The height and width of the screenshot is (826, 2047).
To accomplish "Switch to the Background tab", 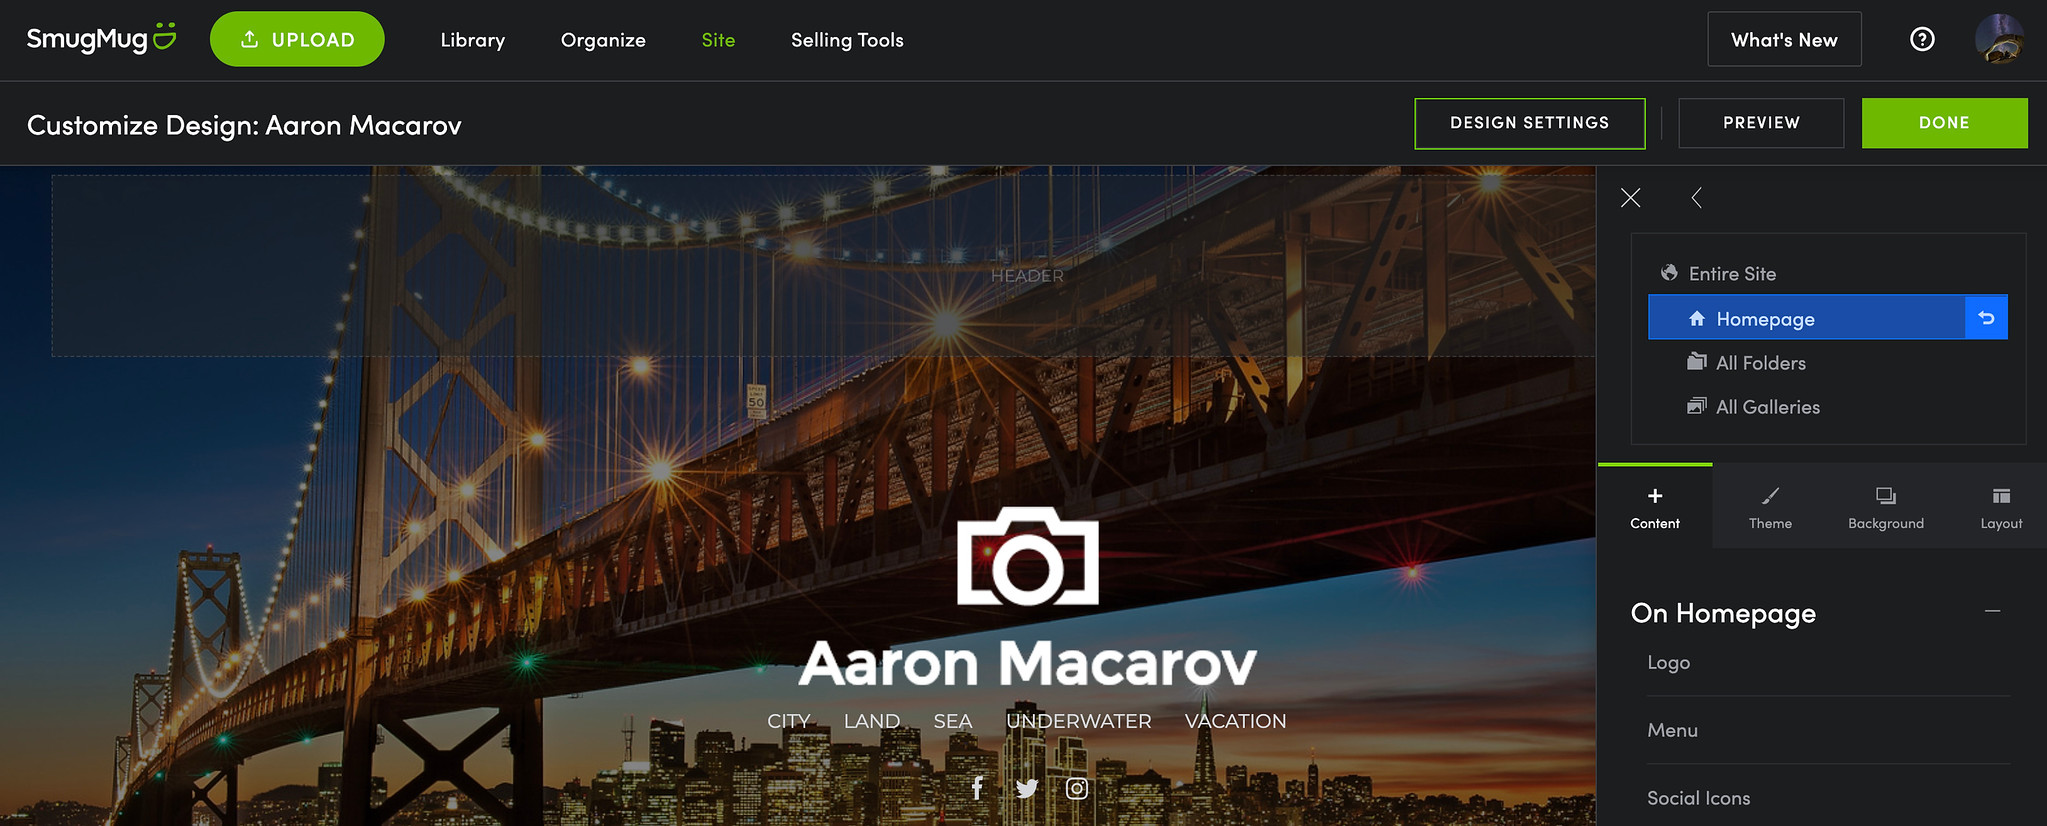I will (1886, 506).
